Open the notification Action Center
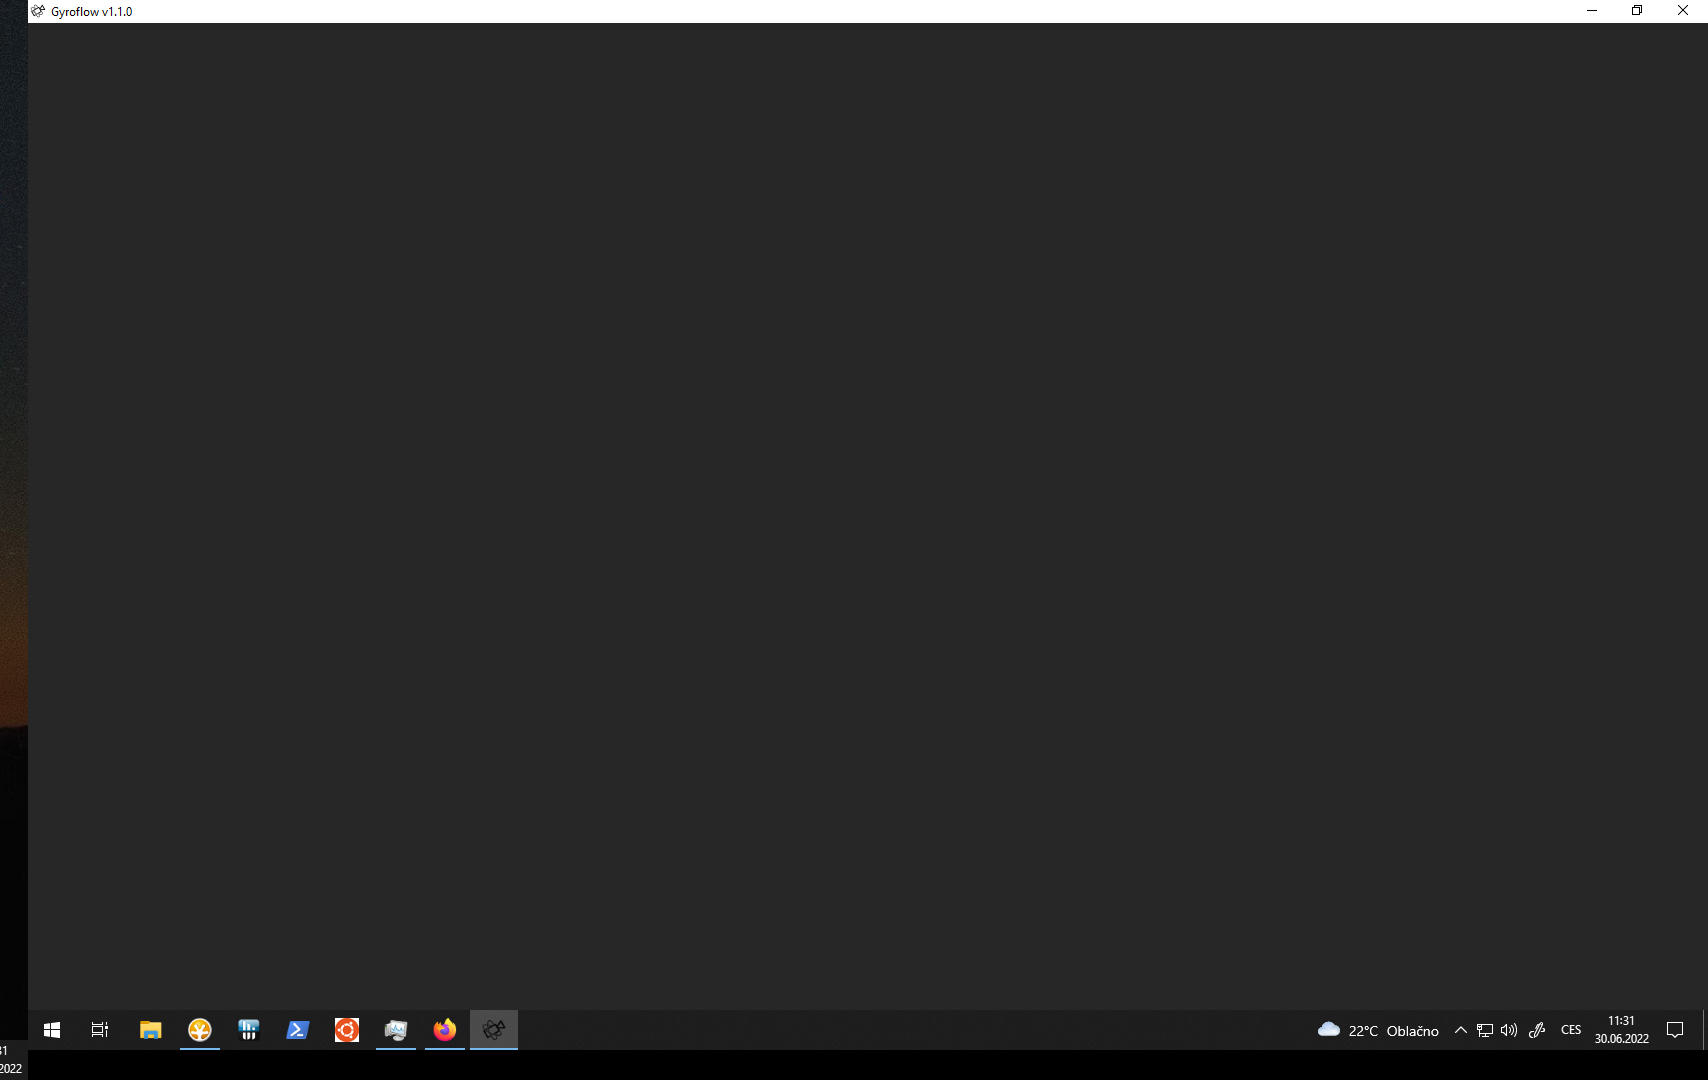 pyautogui.click(x=1675, y=1030)
